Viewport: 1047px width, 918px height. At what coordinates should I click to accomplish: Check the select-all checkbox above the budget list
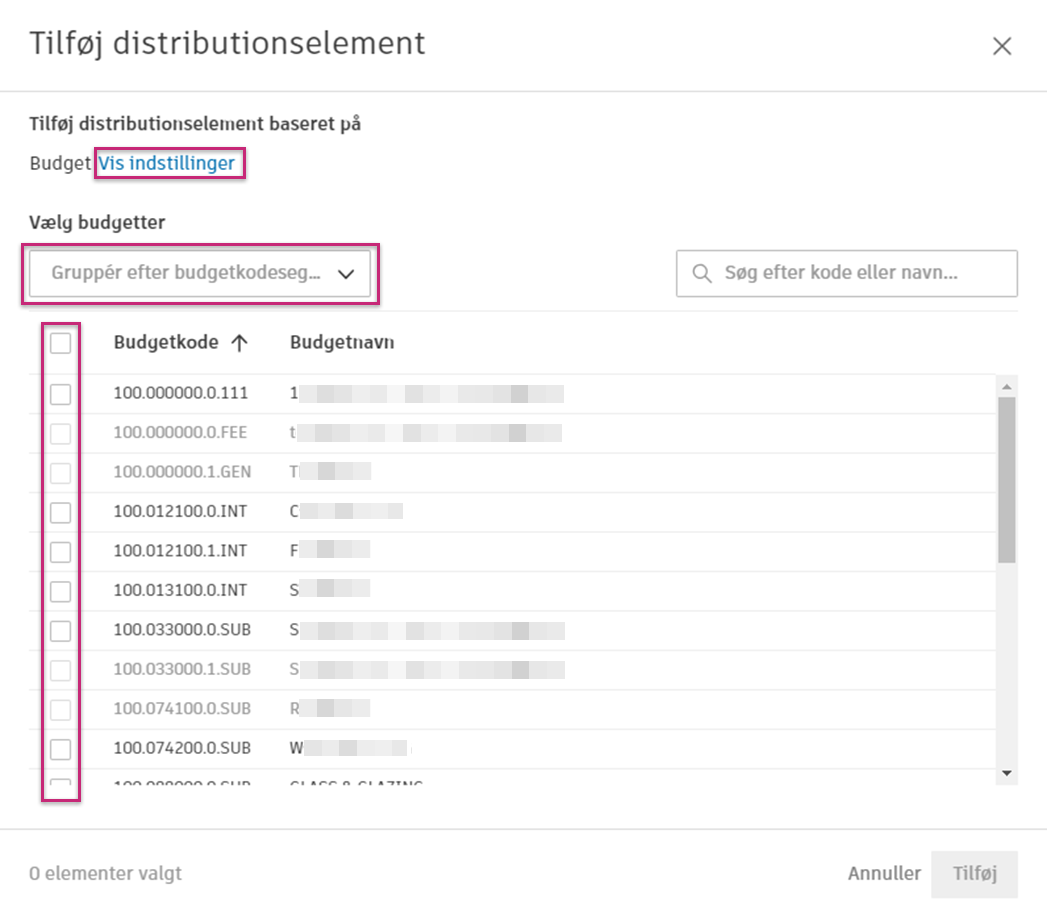click(x=60, y=343)
